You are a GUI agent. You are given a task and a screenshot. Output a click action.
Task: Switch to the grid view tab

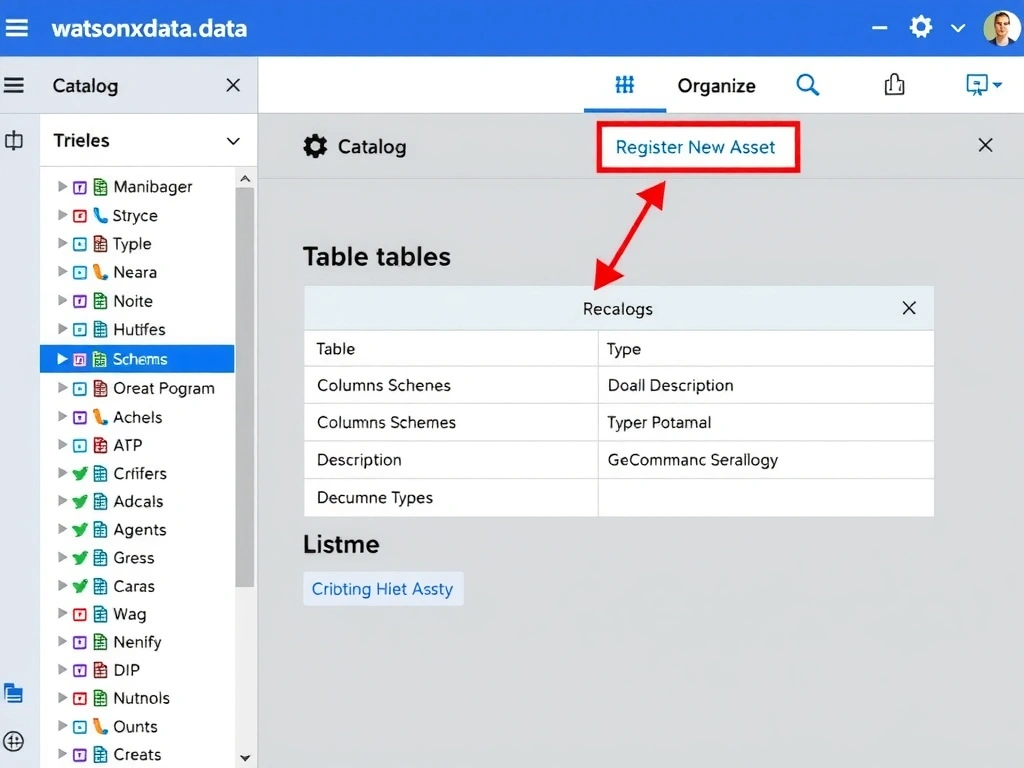pyautogui.click(x=625, y=84)
